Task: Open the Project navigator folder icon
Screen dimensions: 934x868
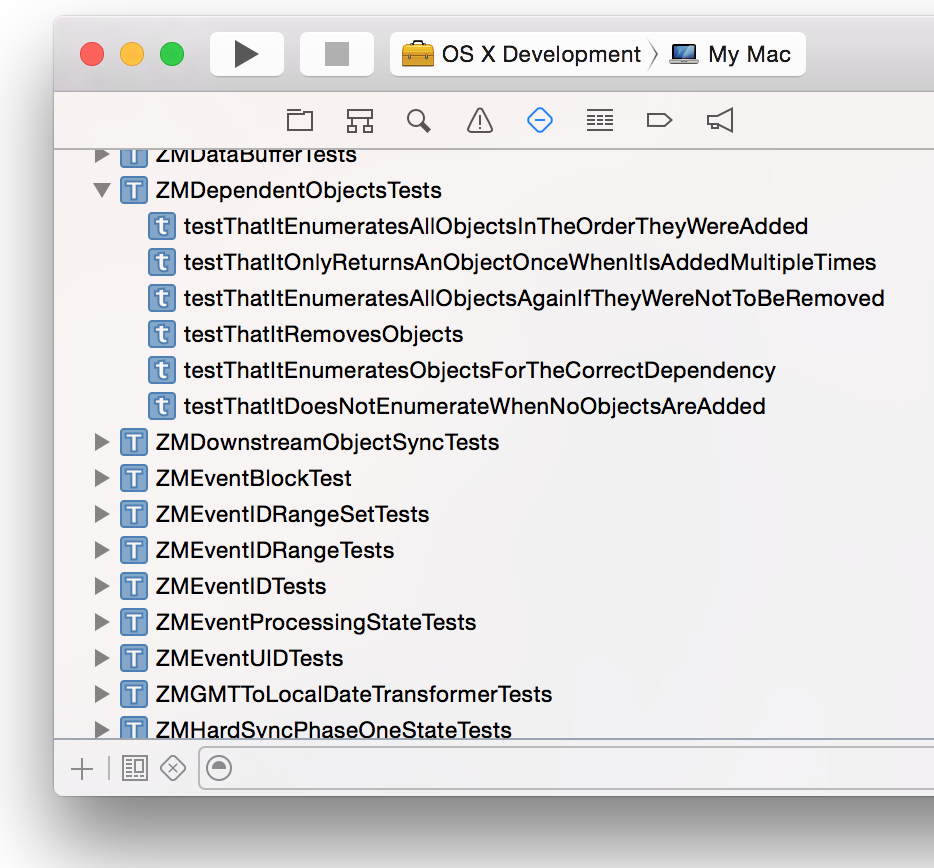Action: tap(300, 121)
